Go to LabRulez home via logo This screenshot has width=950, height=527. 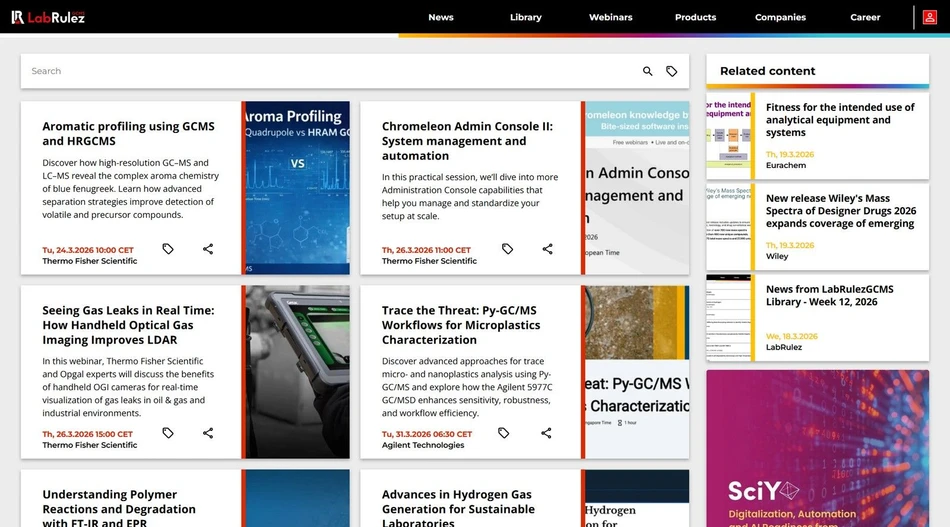coord(48,17)
